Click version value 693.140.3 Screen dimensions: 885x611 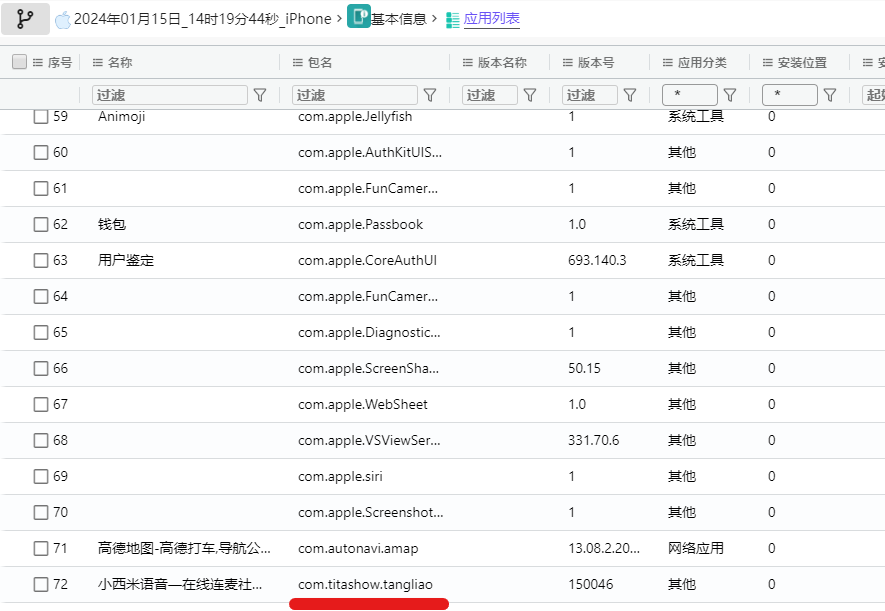(597, 261)
